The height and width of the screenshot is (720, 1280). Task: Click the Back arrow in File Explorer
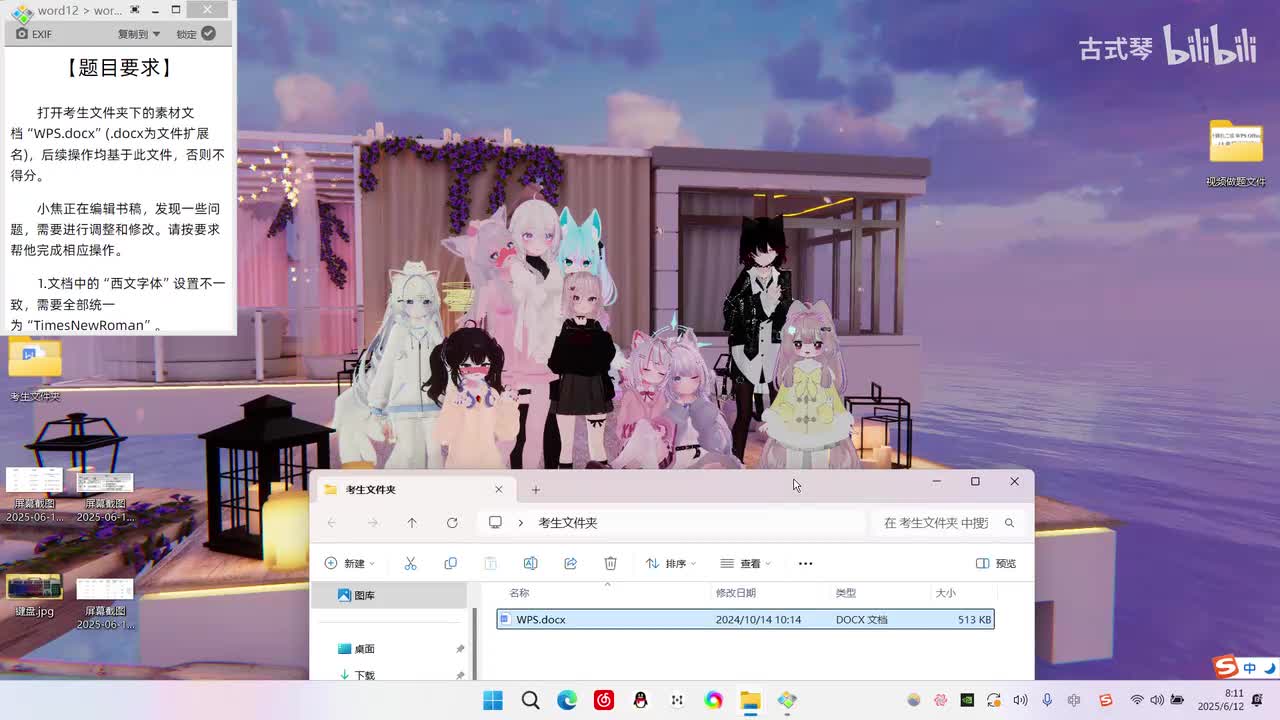pyautogui.click(x=332, y=522)
